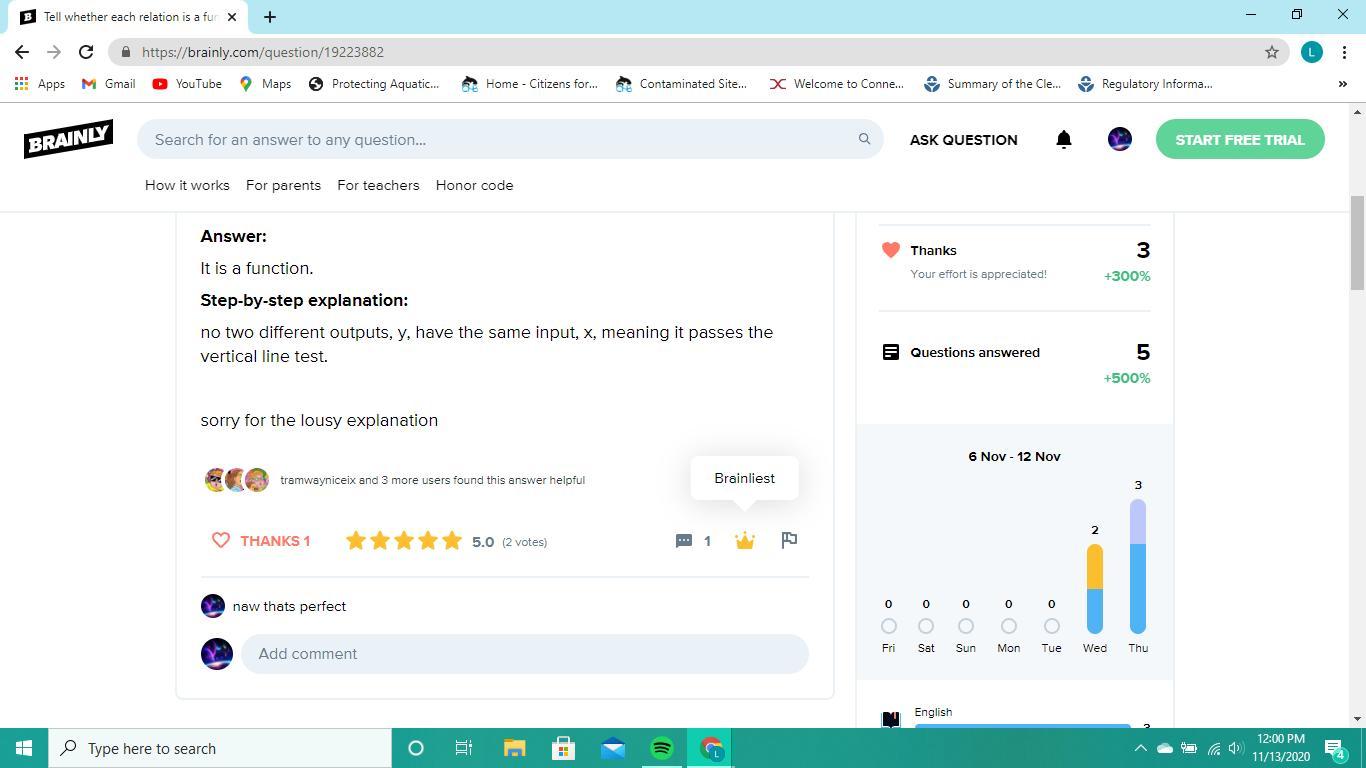The height and width of the screenshot is (768, 1366).
Task: Open Mail app from taskbar
Action: point(613,748)
